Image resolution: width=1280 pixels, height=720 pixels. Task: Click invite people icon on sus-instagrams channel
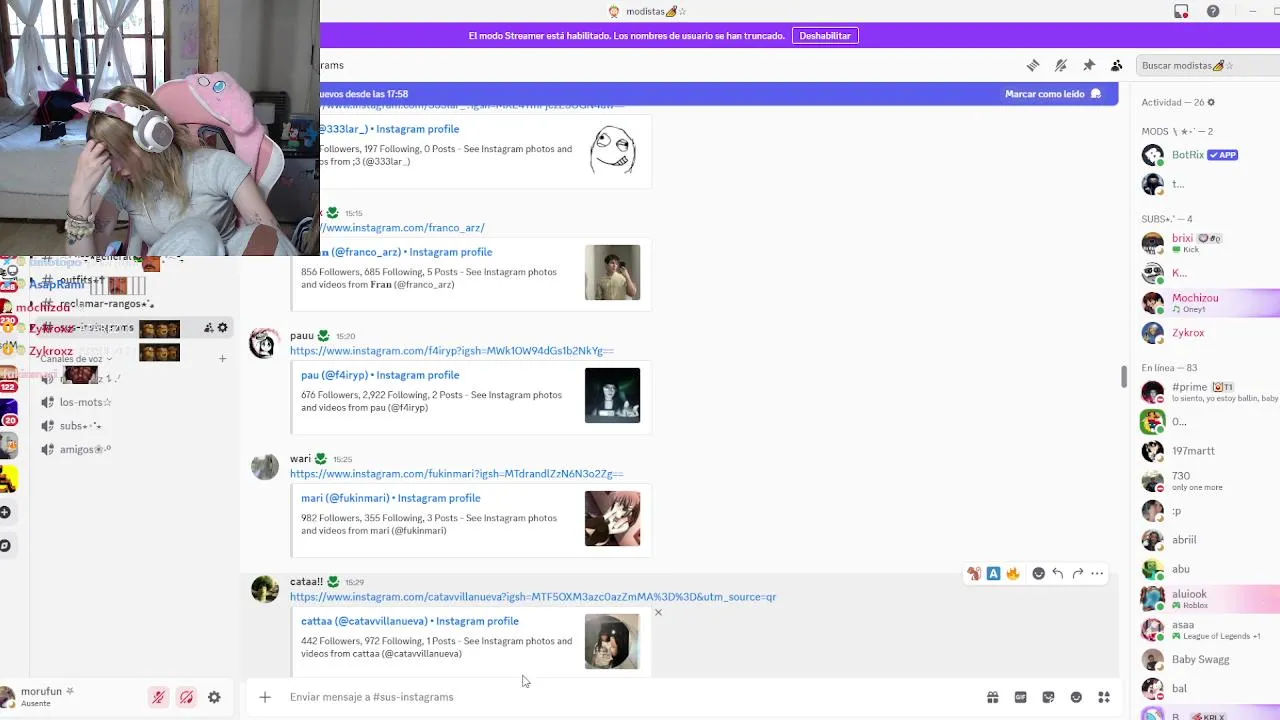coord(208,328)
